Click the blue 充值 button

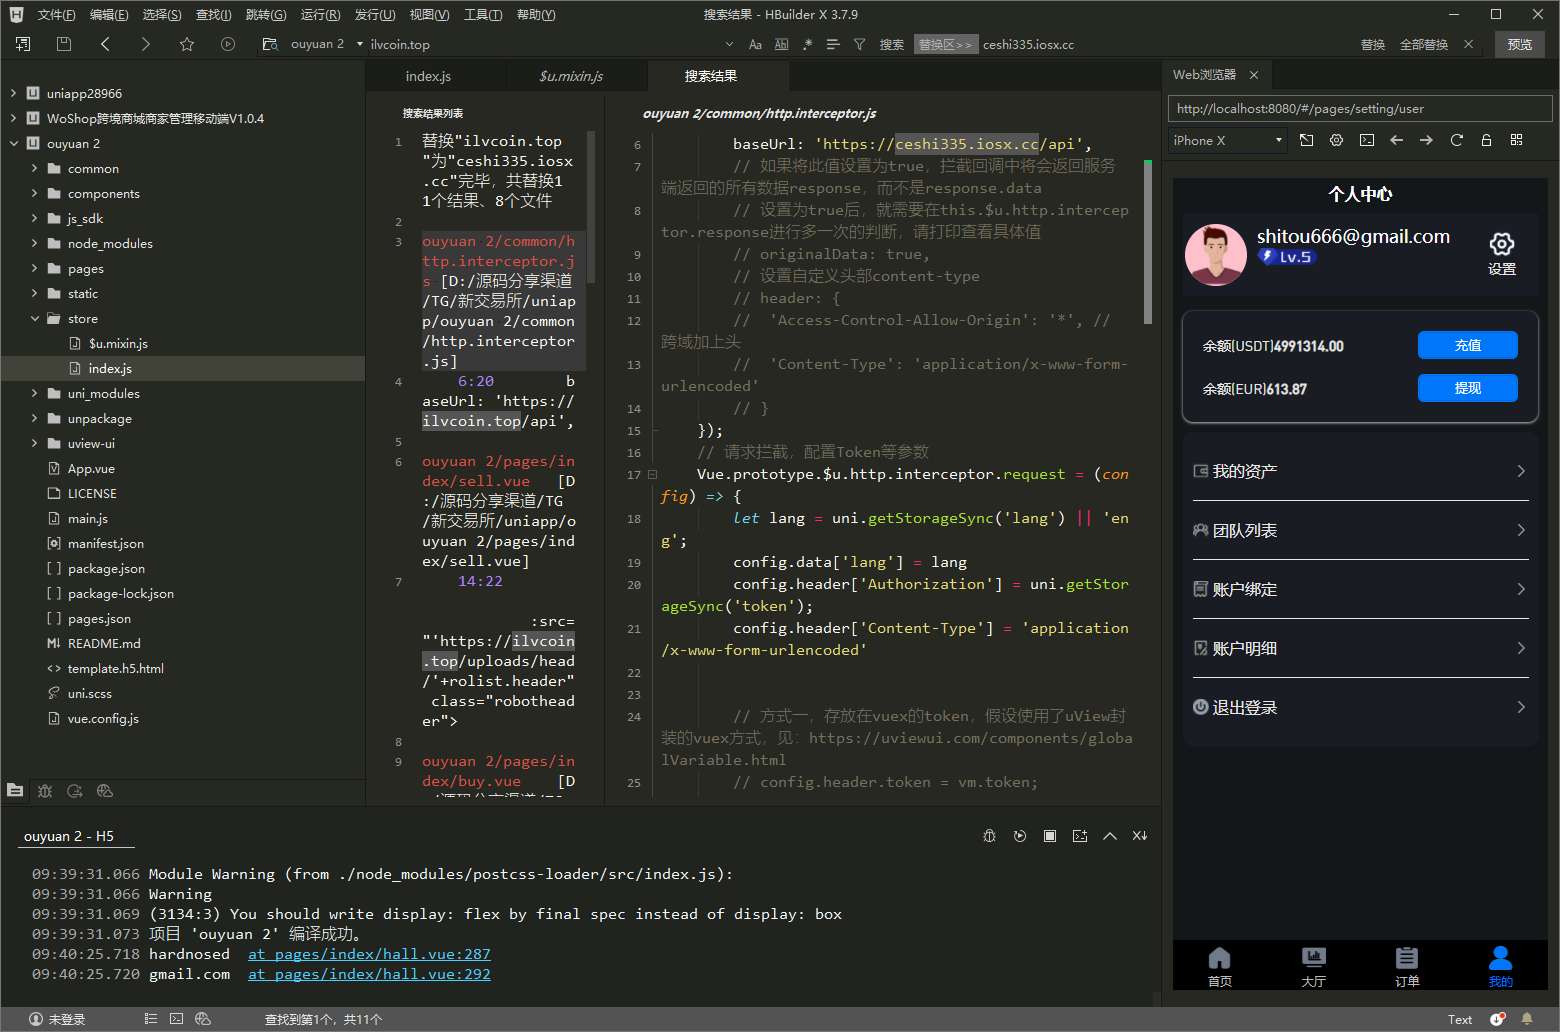[1467, 345]
